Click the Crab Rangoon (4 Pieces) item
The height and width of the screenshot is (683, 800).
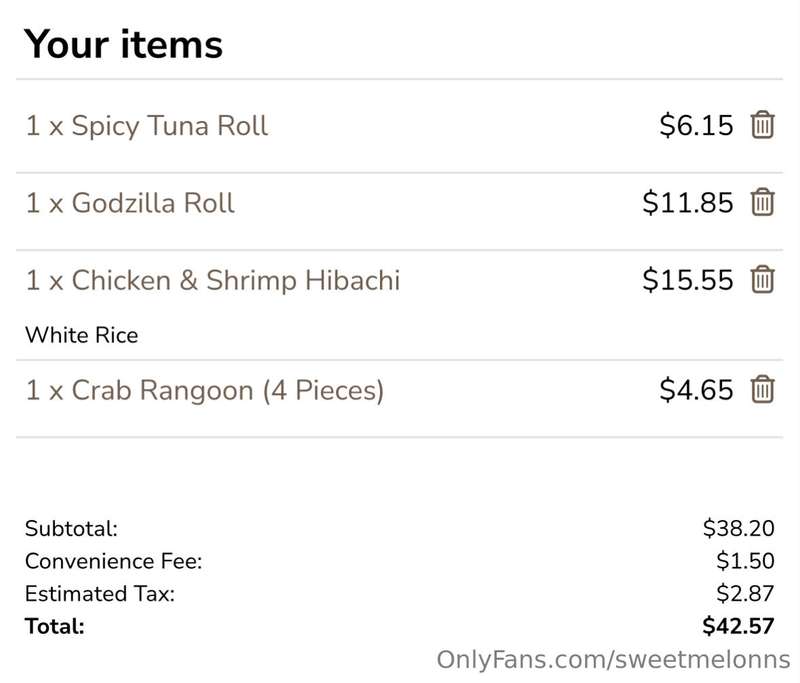coord(205,389)
